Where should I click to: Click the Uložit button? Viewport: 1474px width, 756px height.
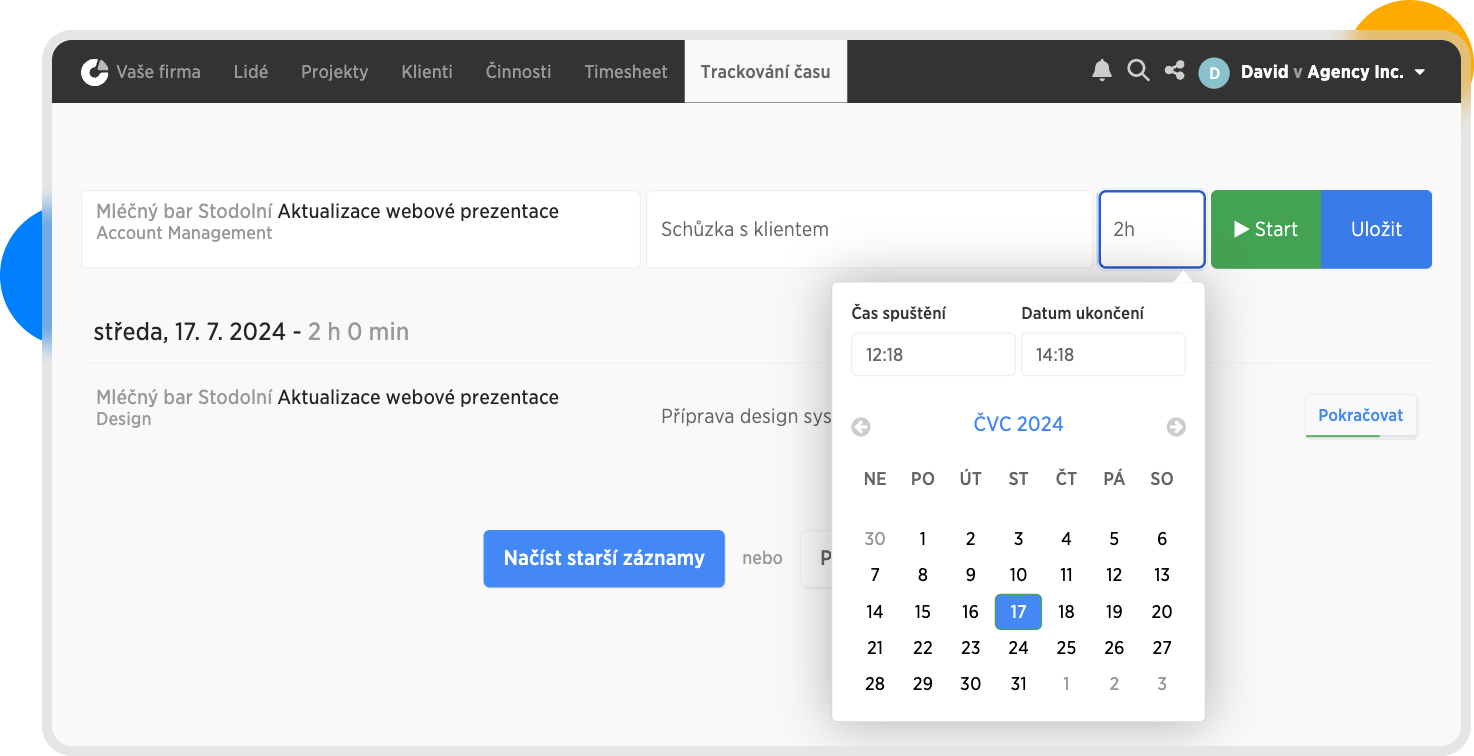(x=1376, y=229)
